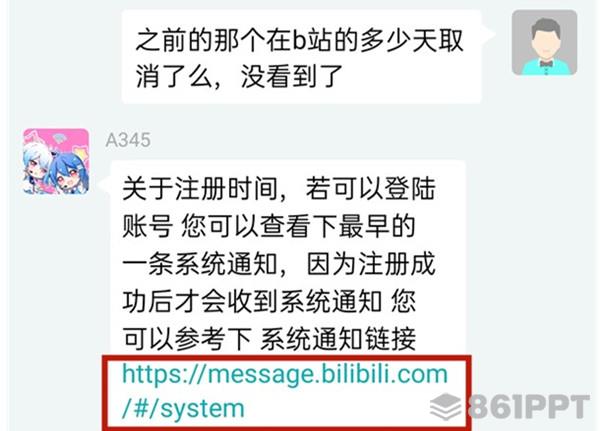
Task: Select the sender name A345
Action: pos(128,140)
